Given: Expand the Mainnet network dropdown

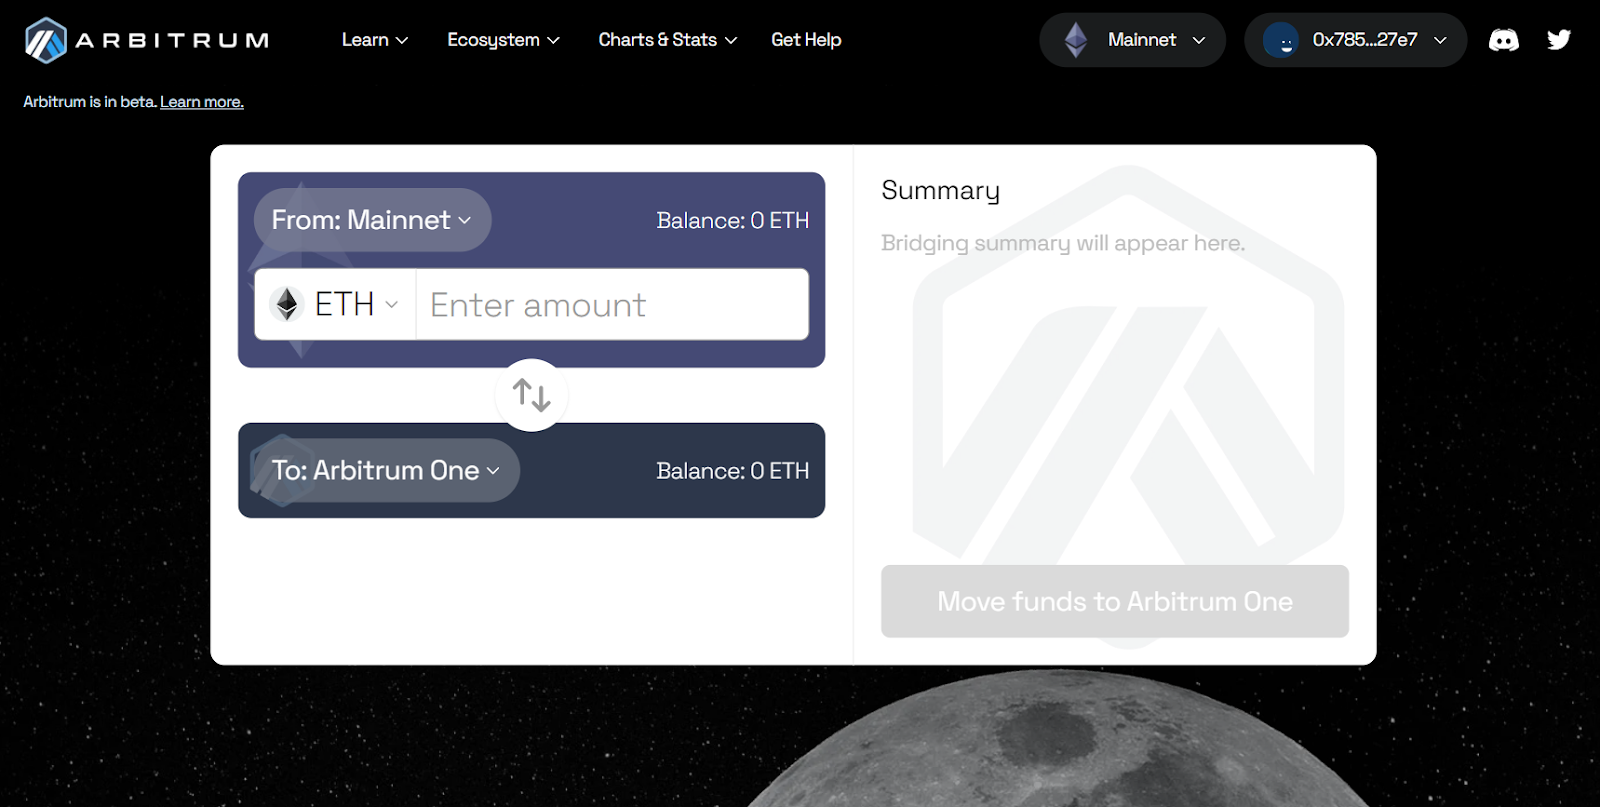Looking at the screenshot, I should coord(1132,40).
